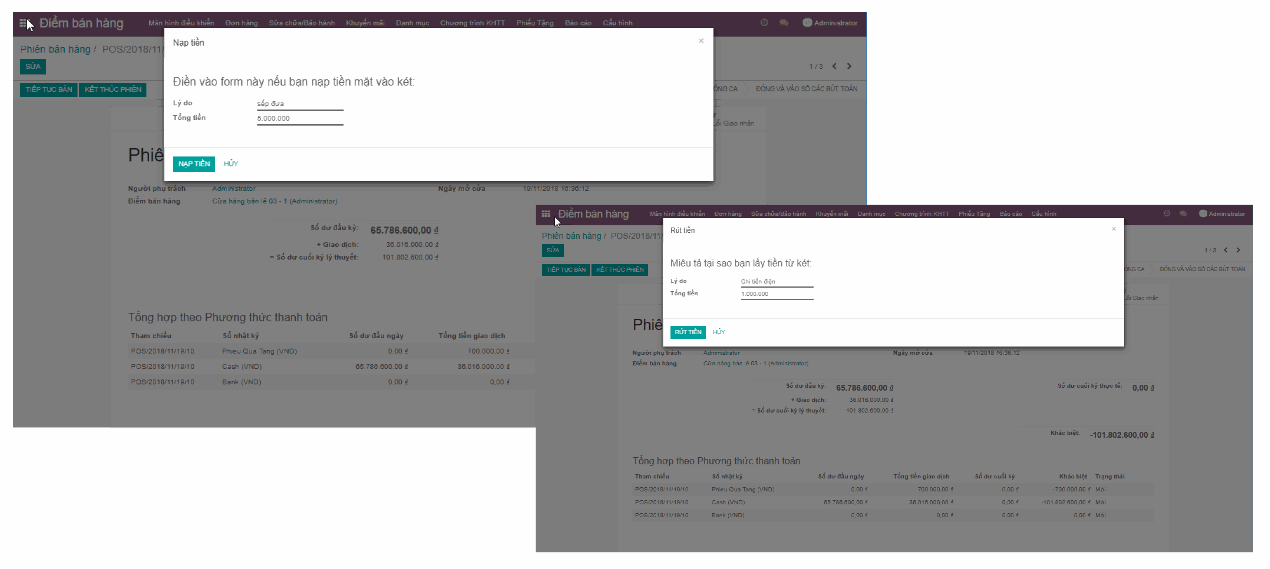Open Administrator link in Nạp tiền window form

(x=234, y=188)
